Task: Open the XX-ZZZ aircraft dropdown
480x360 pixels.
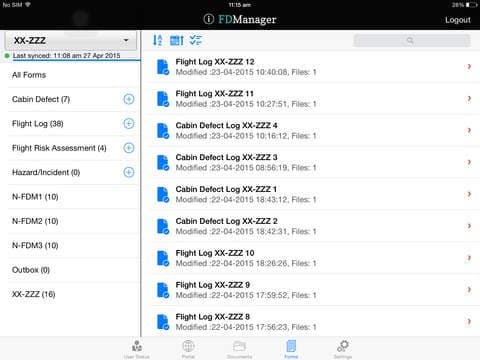Action: click(71, 41)
